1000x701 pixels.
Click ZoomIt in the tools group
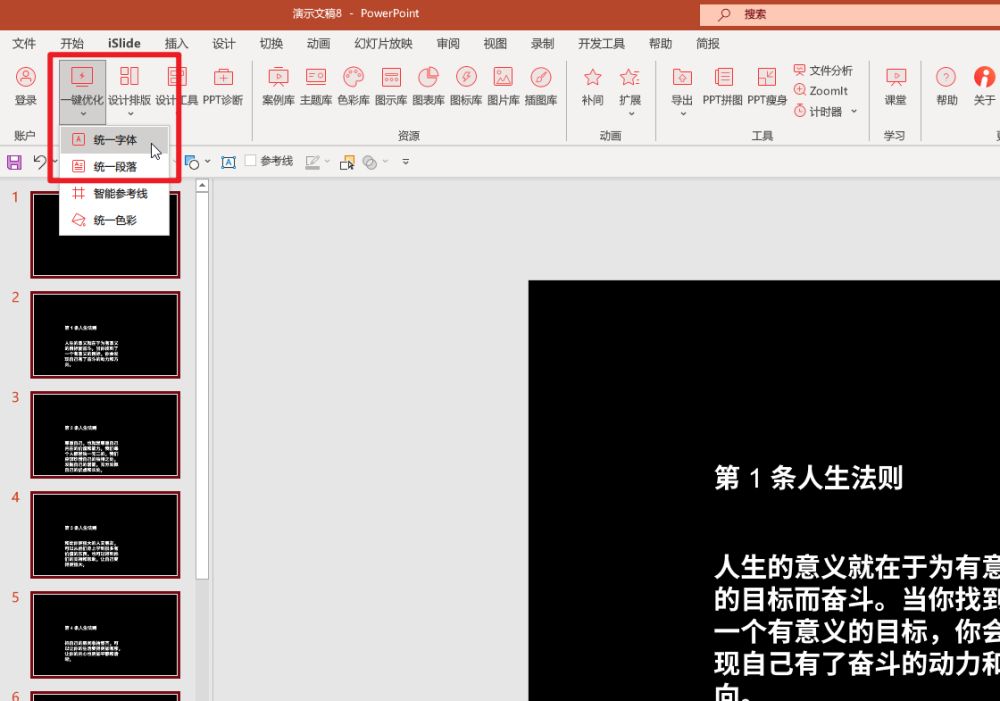coord(822,89)
